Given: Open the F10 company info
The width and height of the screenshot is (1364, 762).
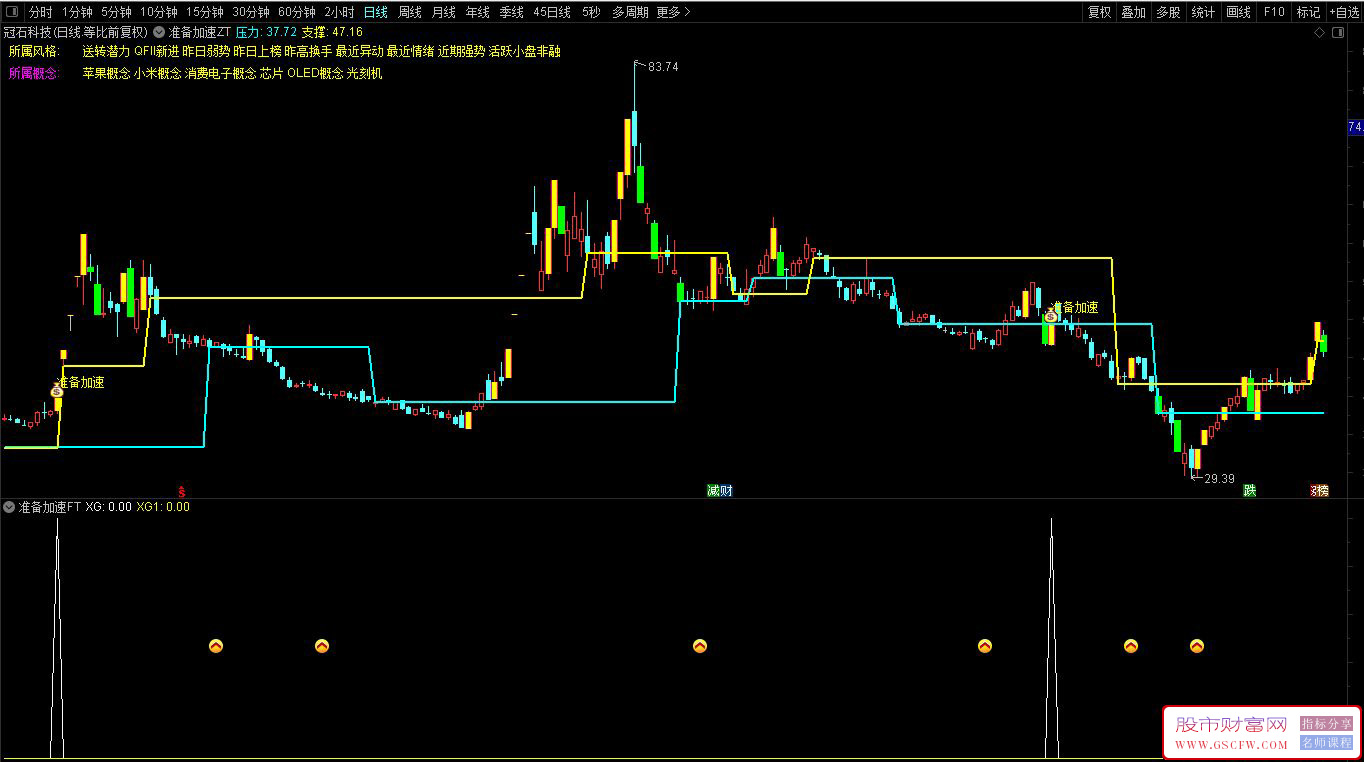Looking at the screenshot, I should point(1274,12).
